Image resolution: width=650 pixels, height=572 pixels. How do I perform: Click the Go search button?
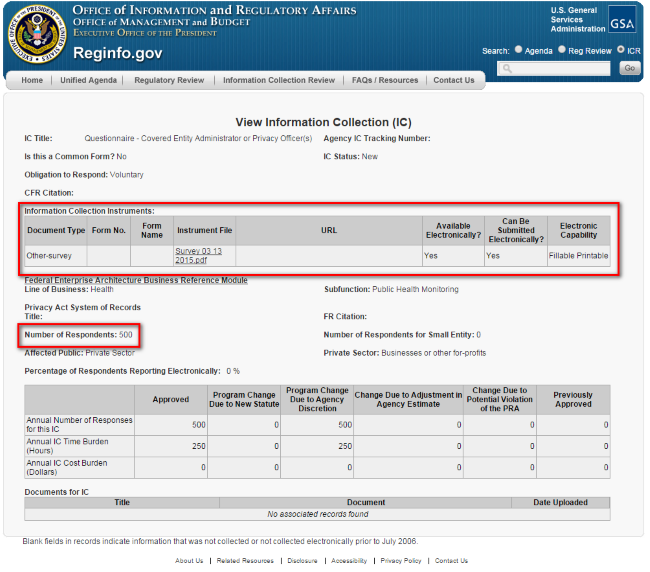pyautogui.click(x=630, y=68)
